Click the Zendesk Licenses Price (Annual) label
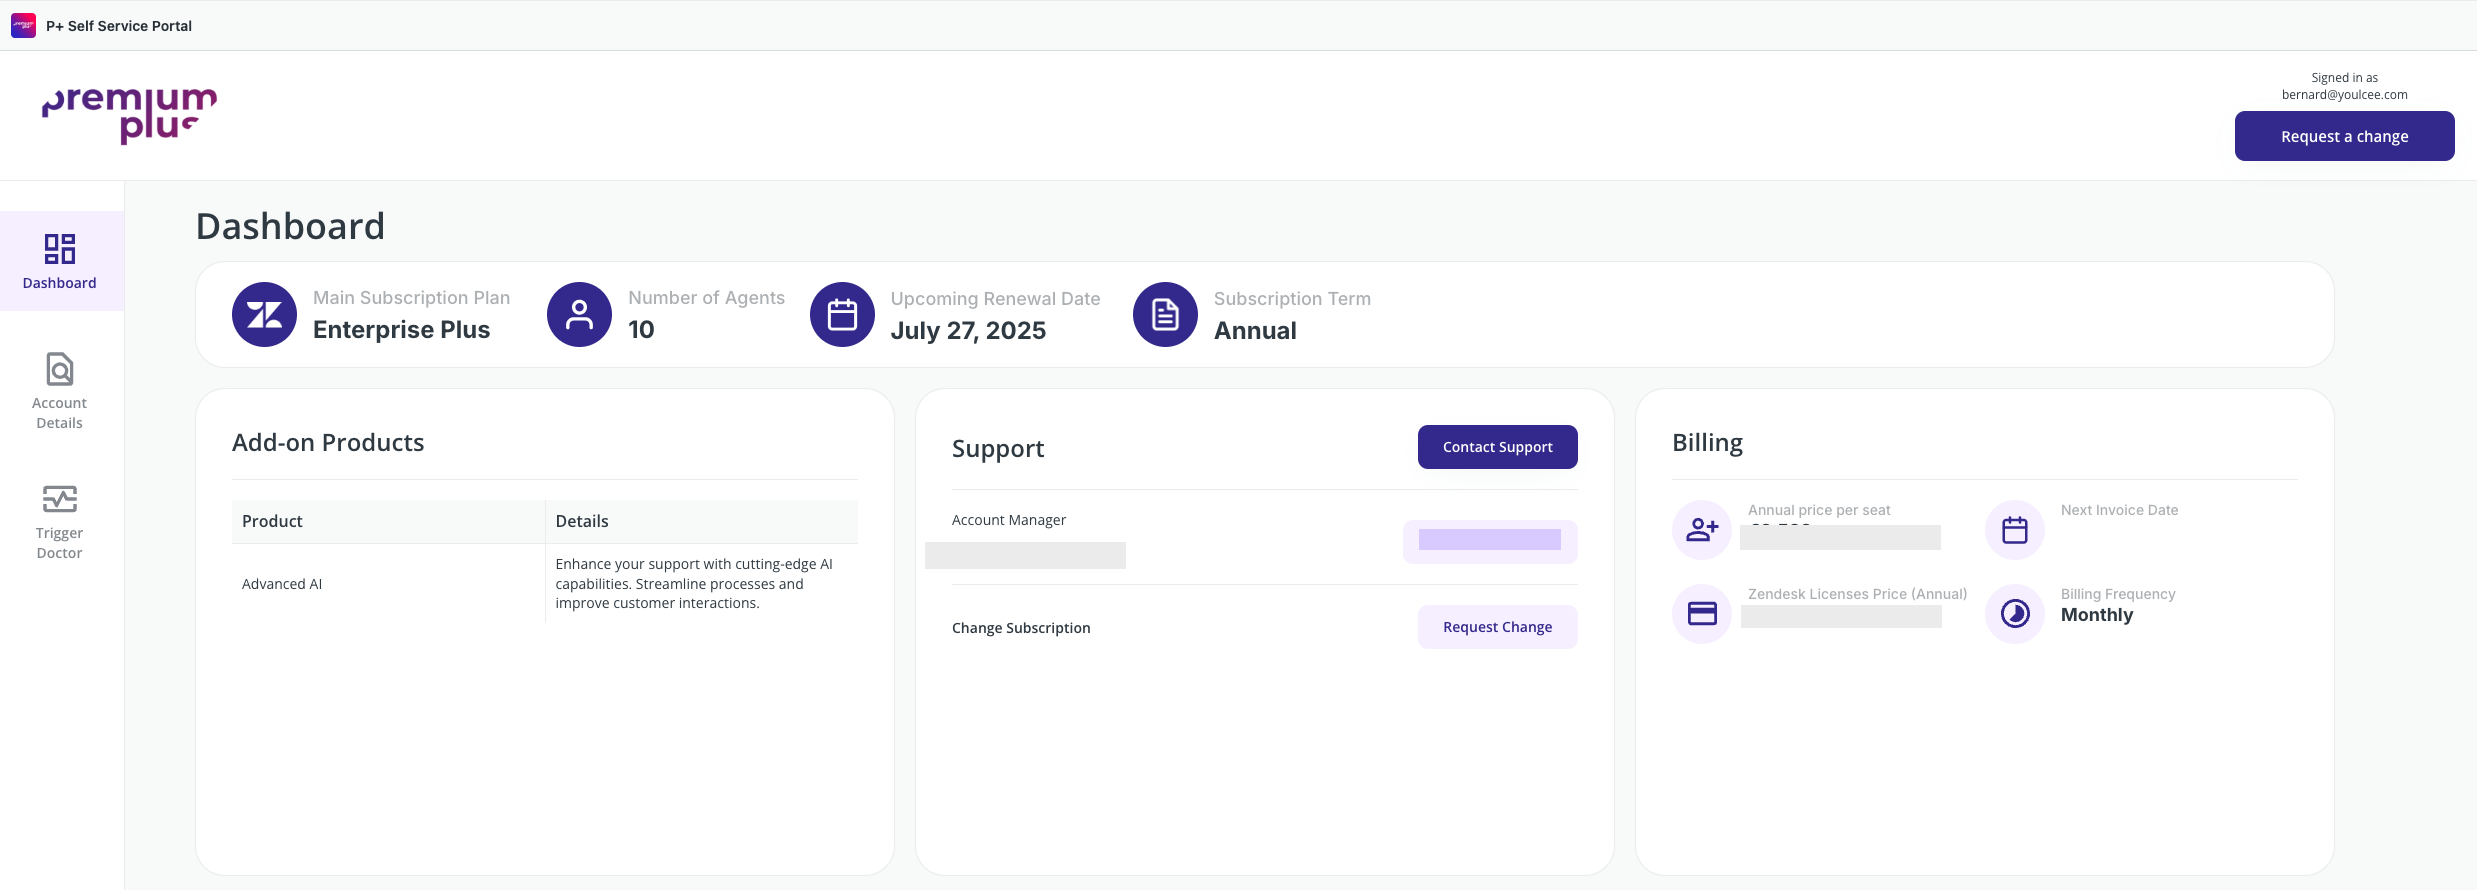Viewport: 2477px width, 890px height. tap(1857, 594)
